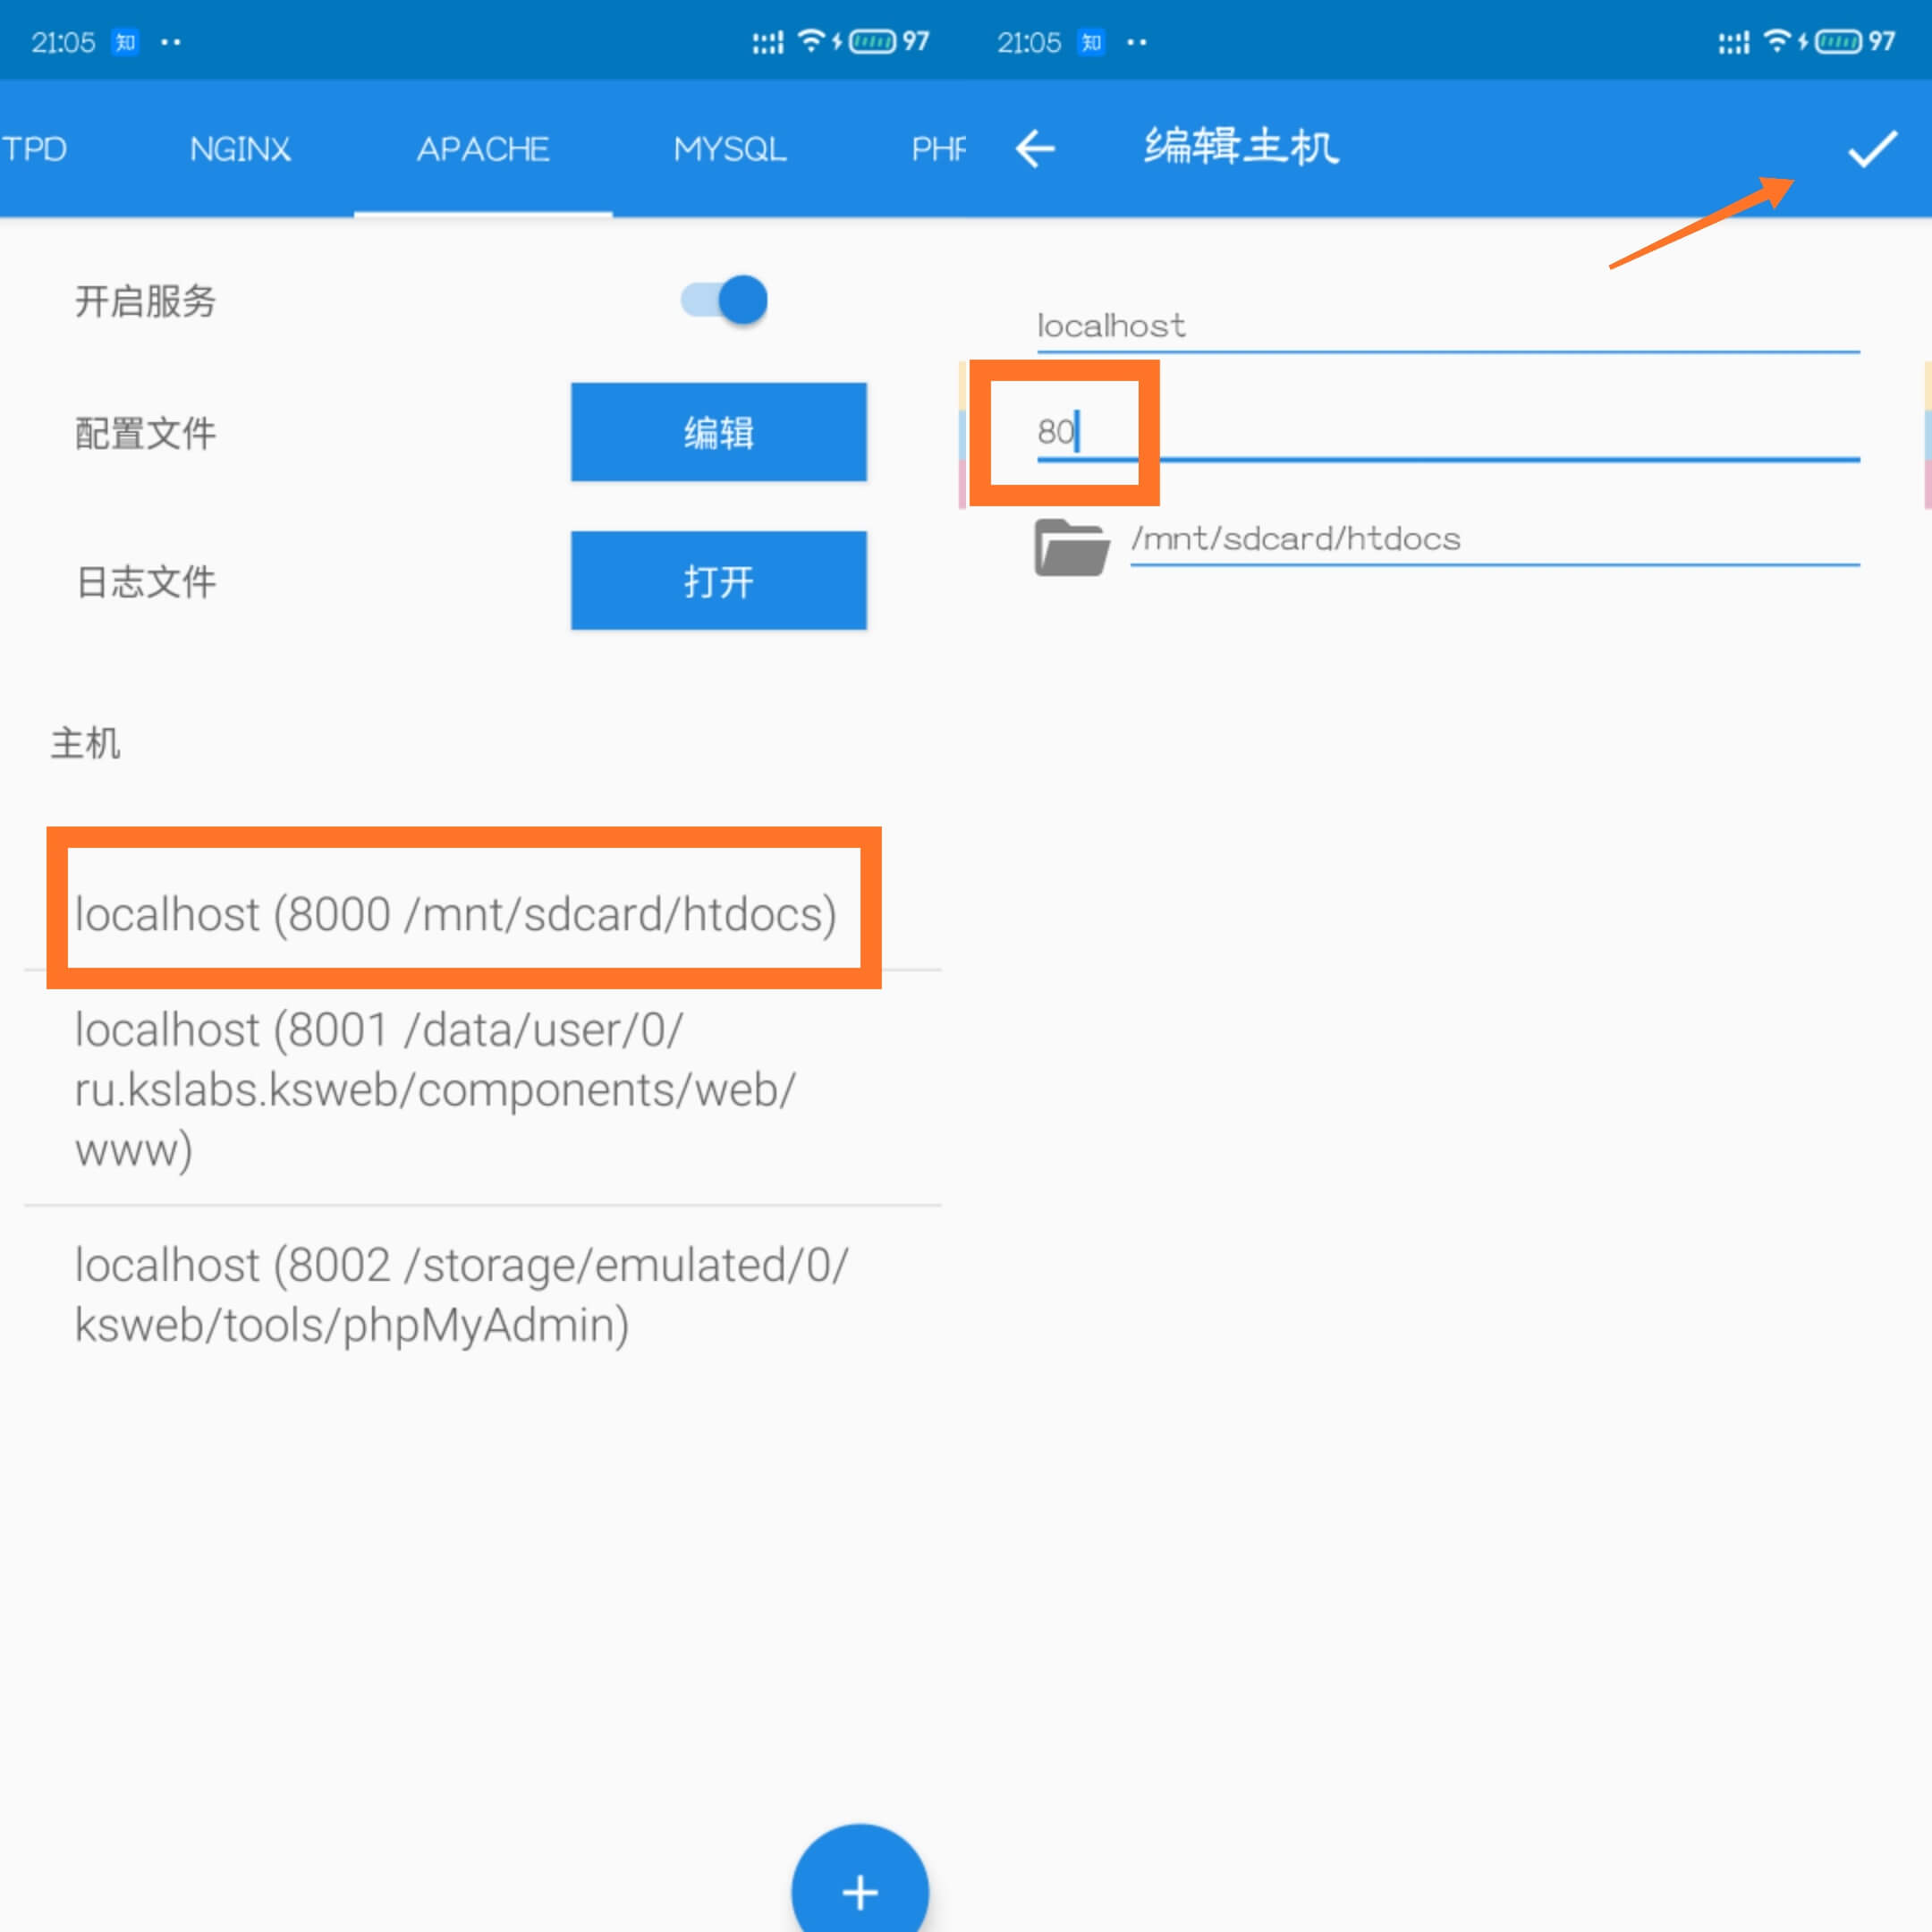Tap the blue notification icon in the left status bar
Image resolution: width=1932 pixels, height=1932 pixels.
pyautogui.click(x=125, y=42)
